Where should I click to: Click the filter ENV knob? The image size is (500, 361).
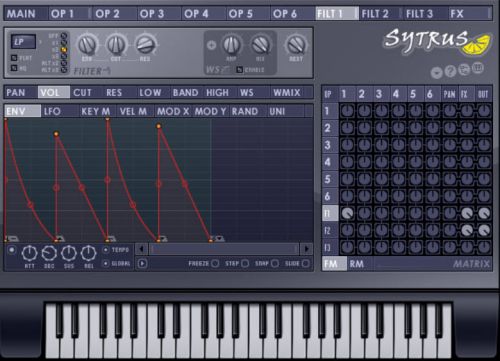pos(87,45)
